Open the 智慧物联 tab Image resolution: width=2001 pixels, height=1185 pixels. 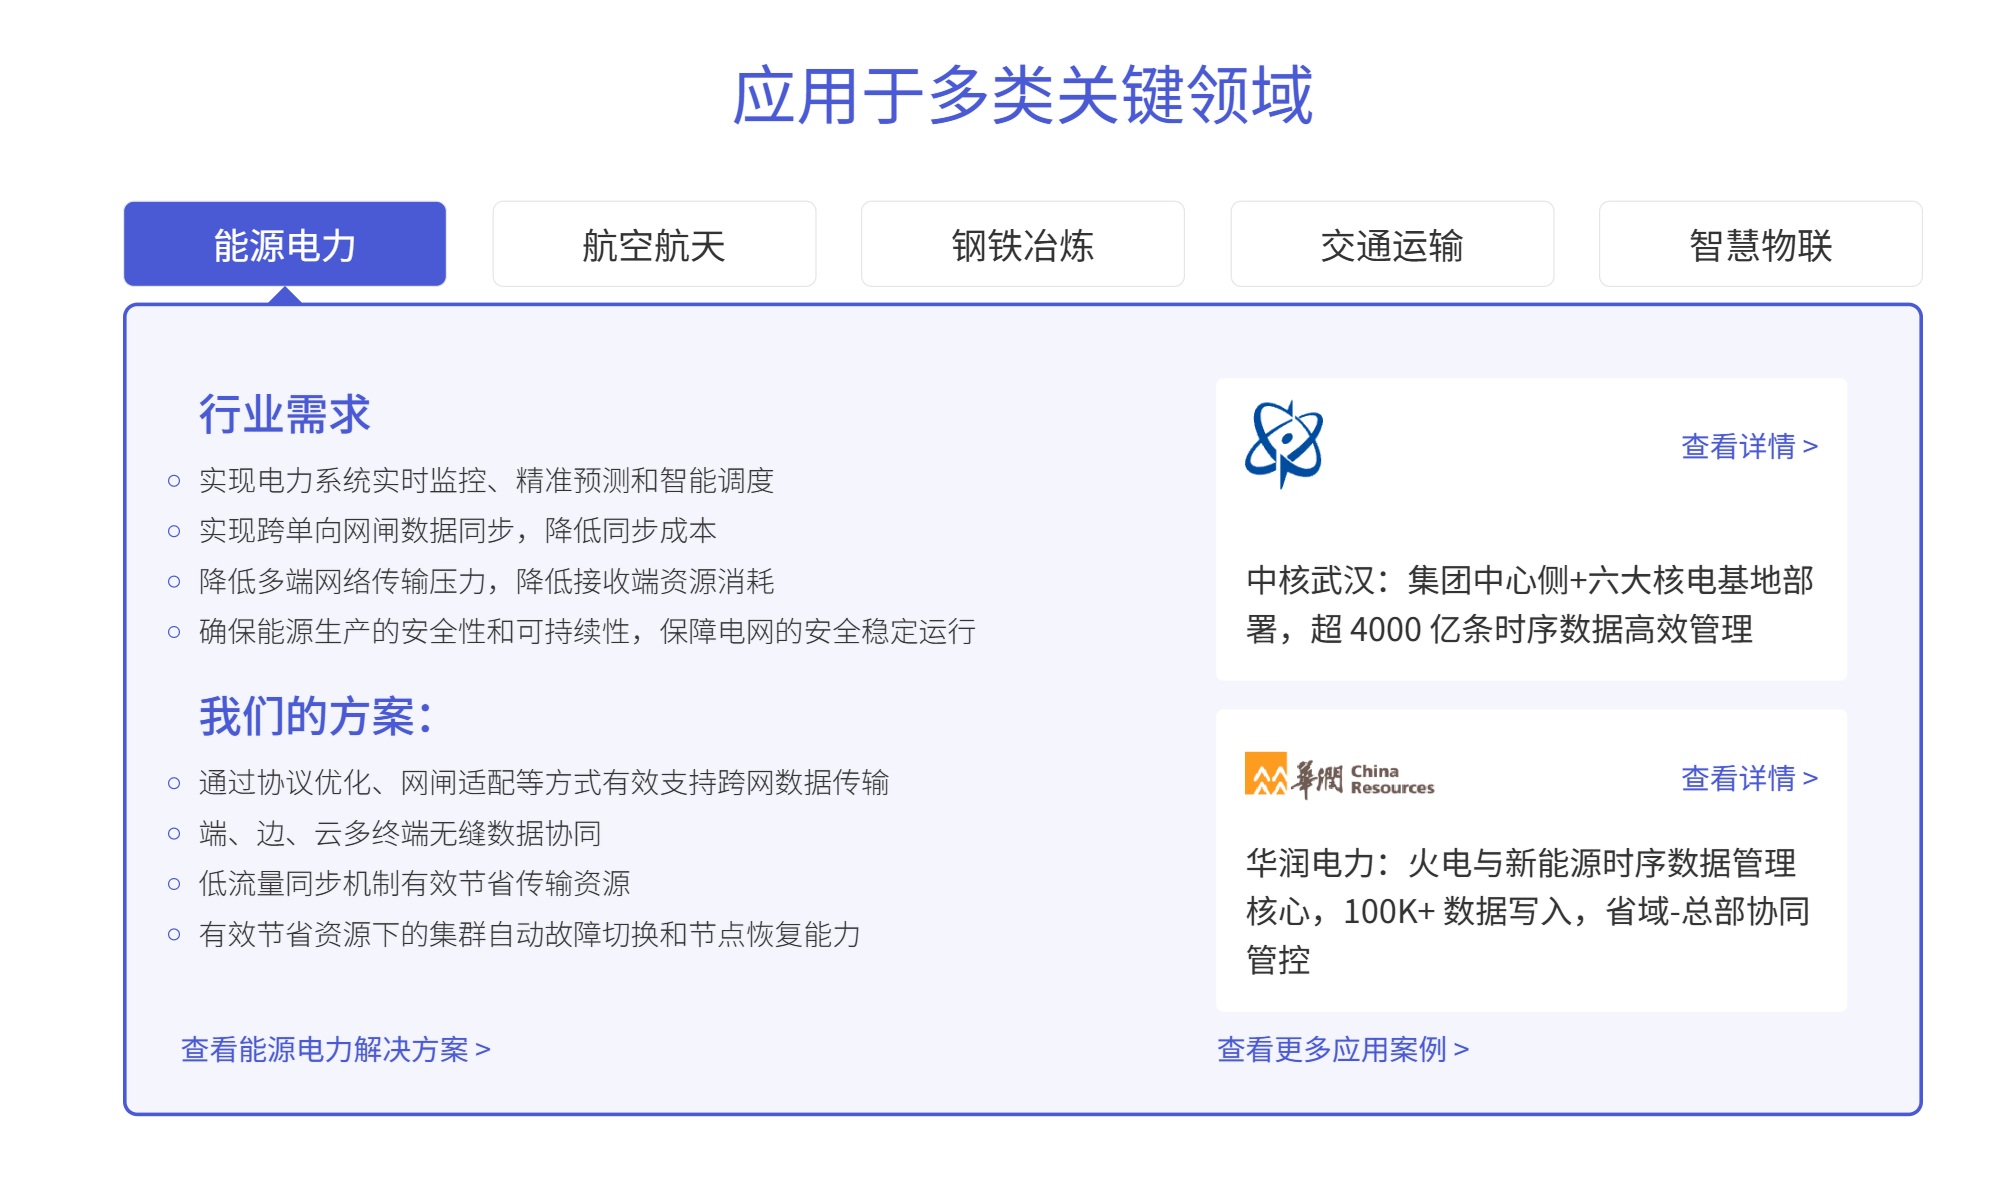pos(1760,245)
